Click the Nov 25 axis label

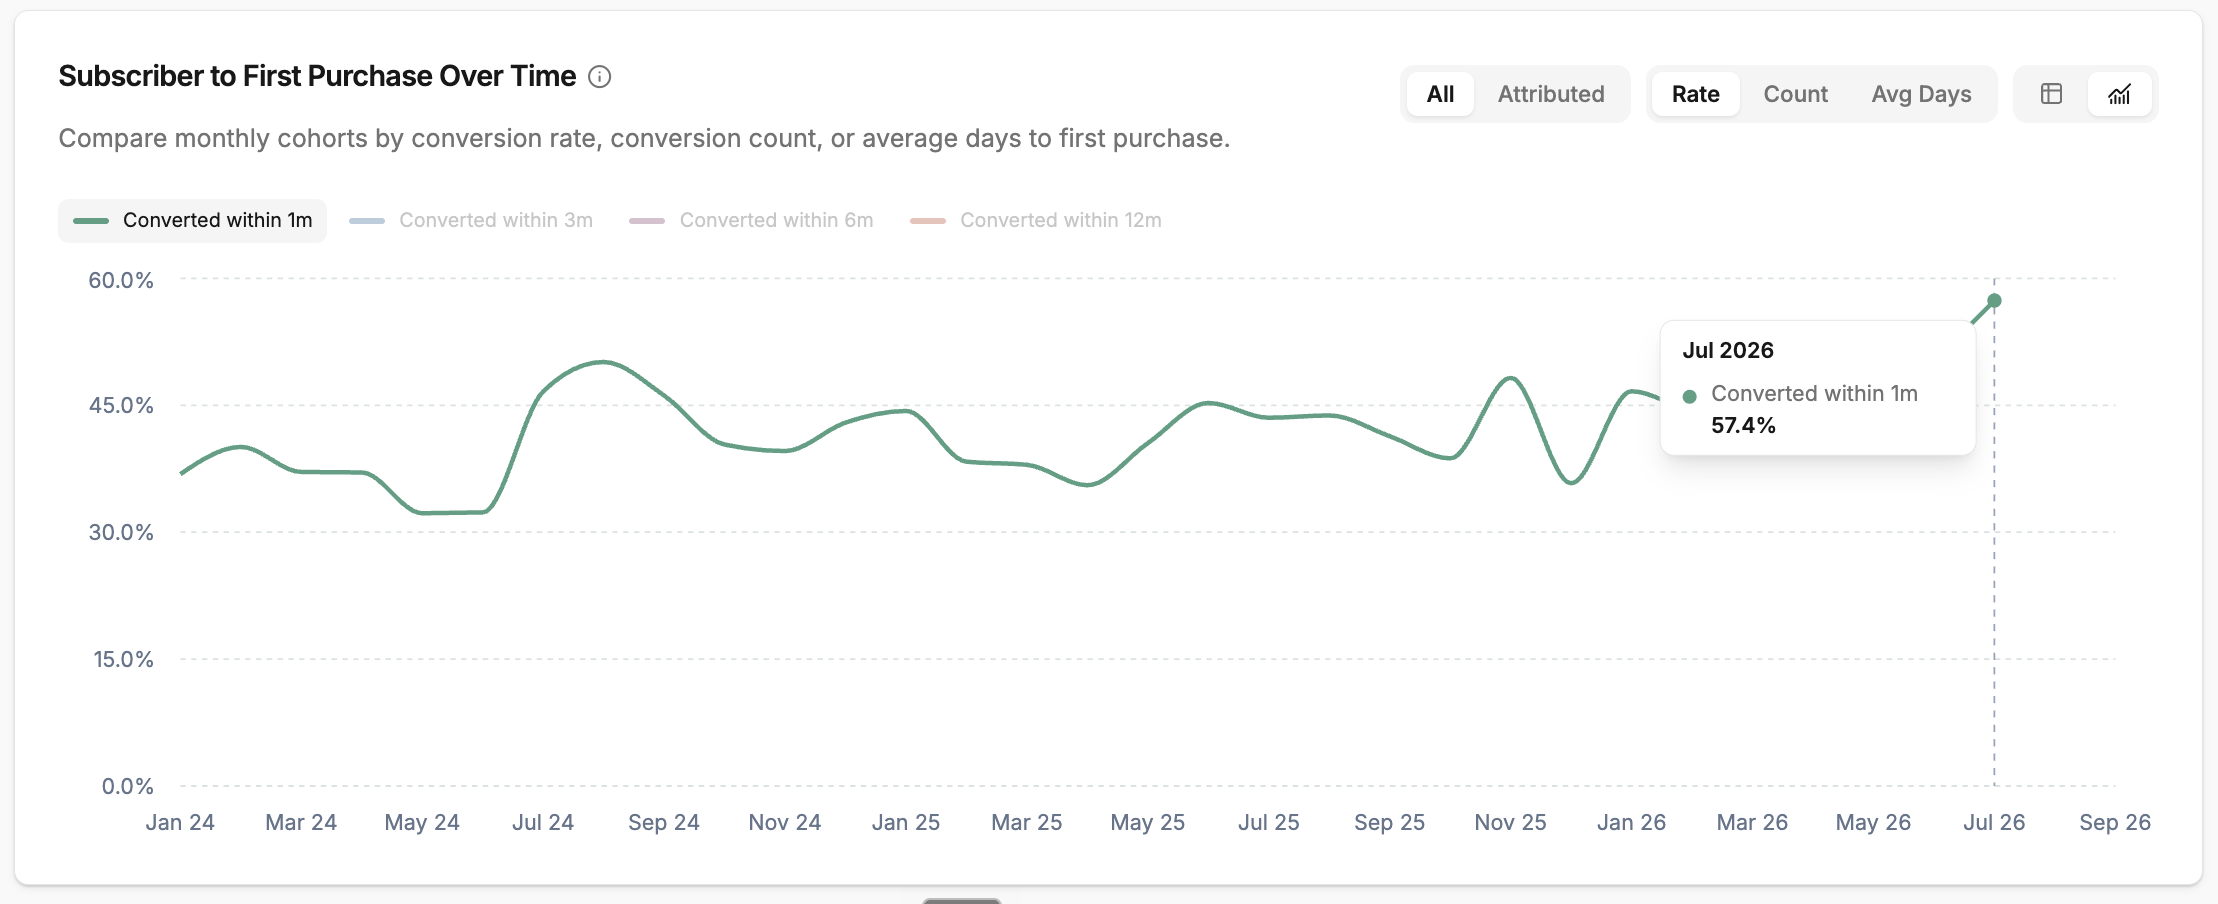click(1510, 822)
